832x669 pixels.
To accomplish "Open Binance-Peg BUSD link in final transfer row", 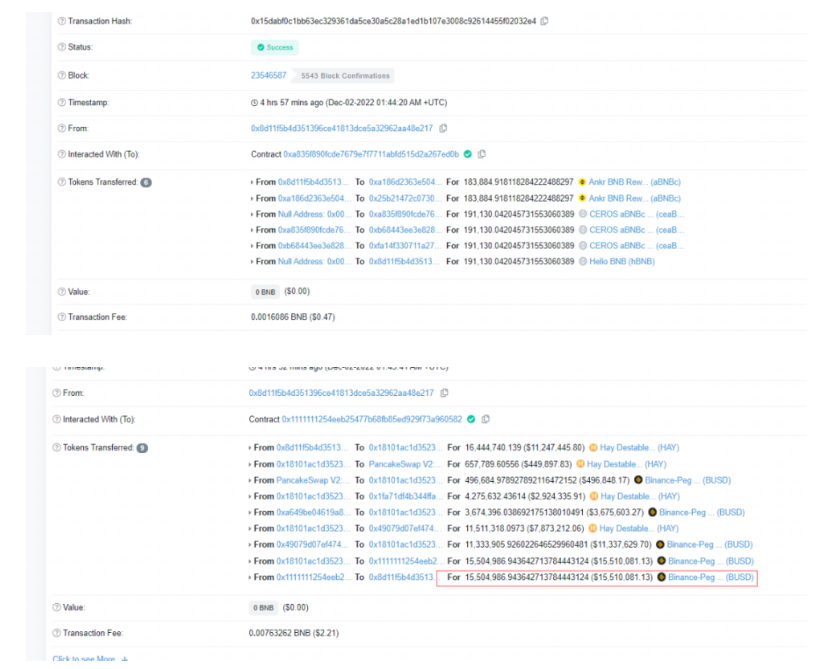I will pyautogui.click(x=711, y=577).
